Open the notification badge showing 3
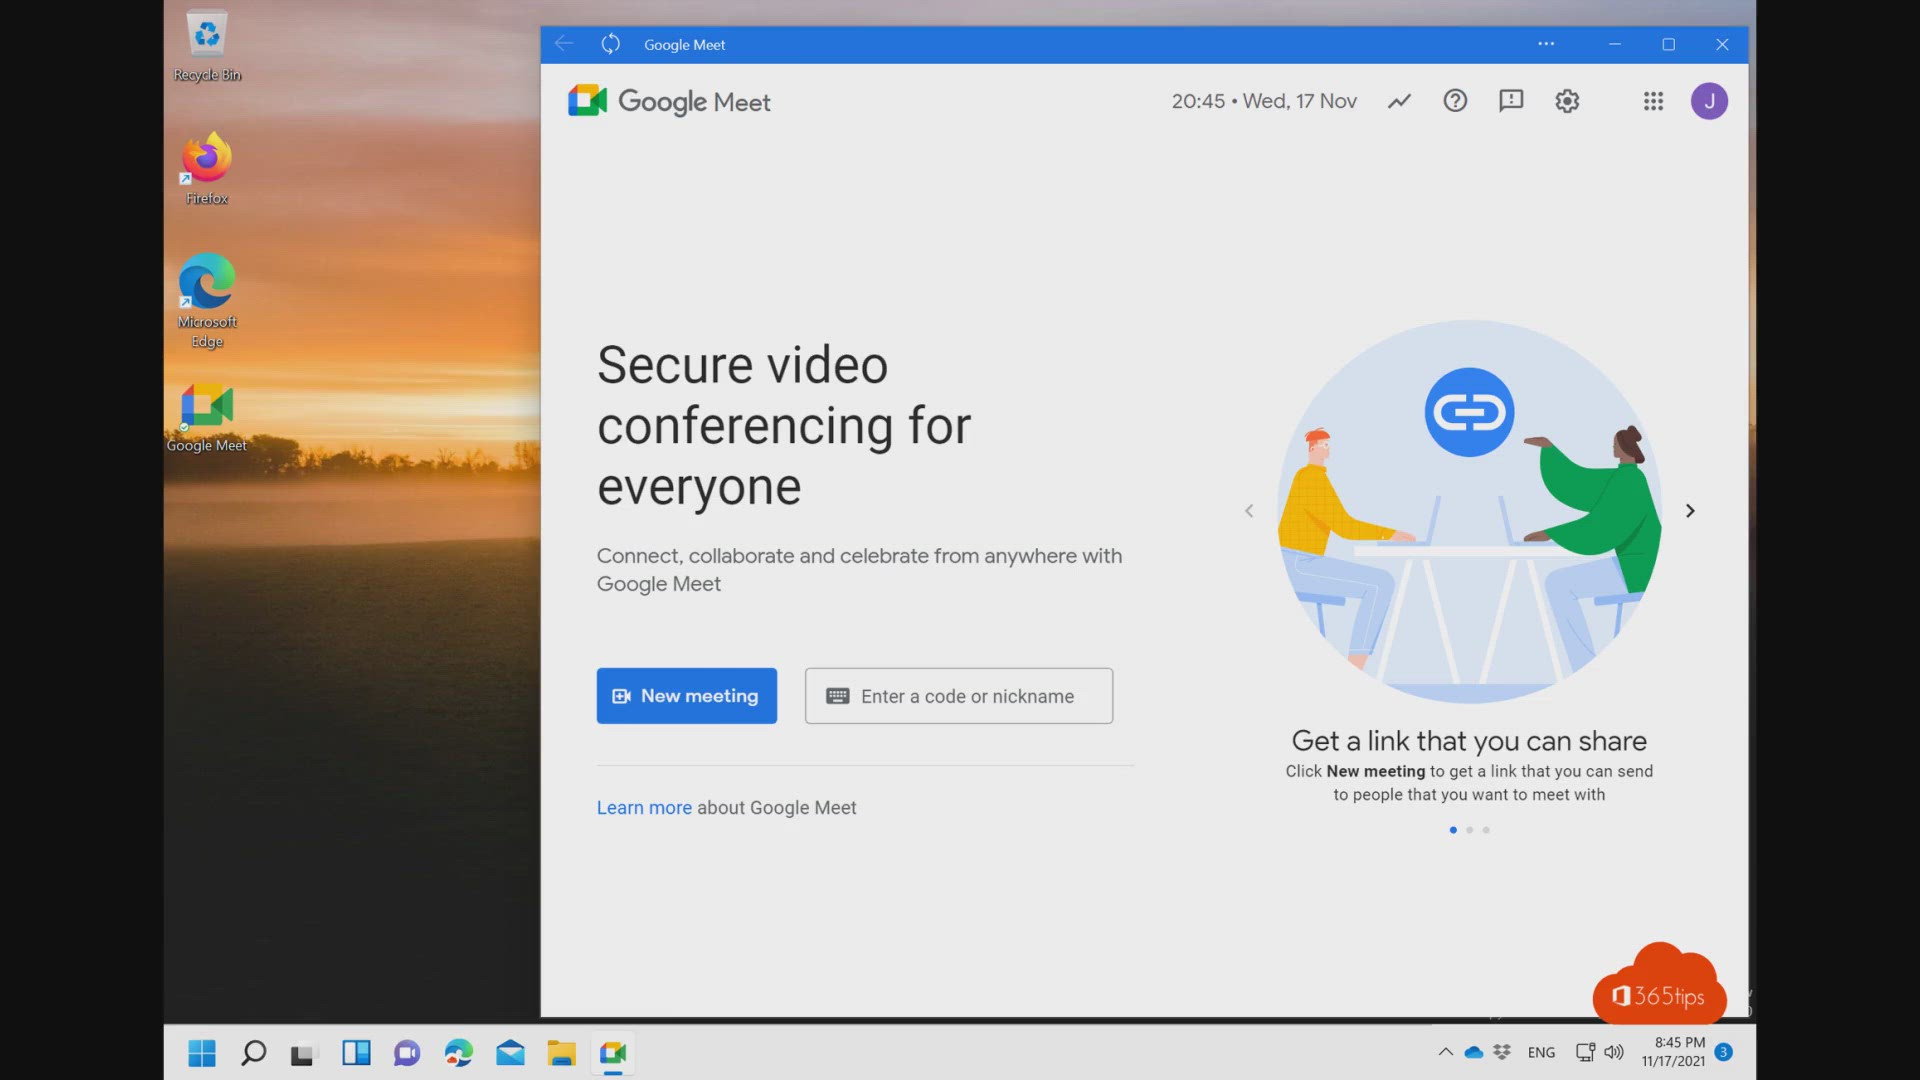1920x1080 pixels. (x=1723, y=1052)
